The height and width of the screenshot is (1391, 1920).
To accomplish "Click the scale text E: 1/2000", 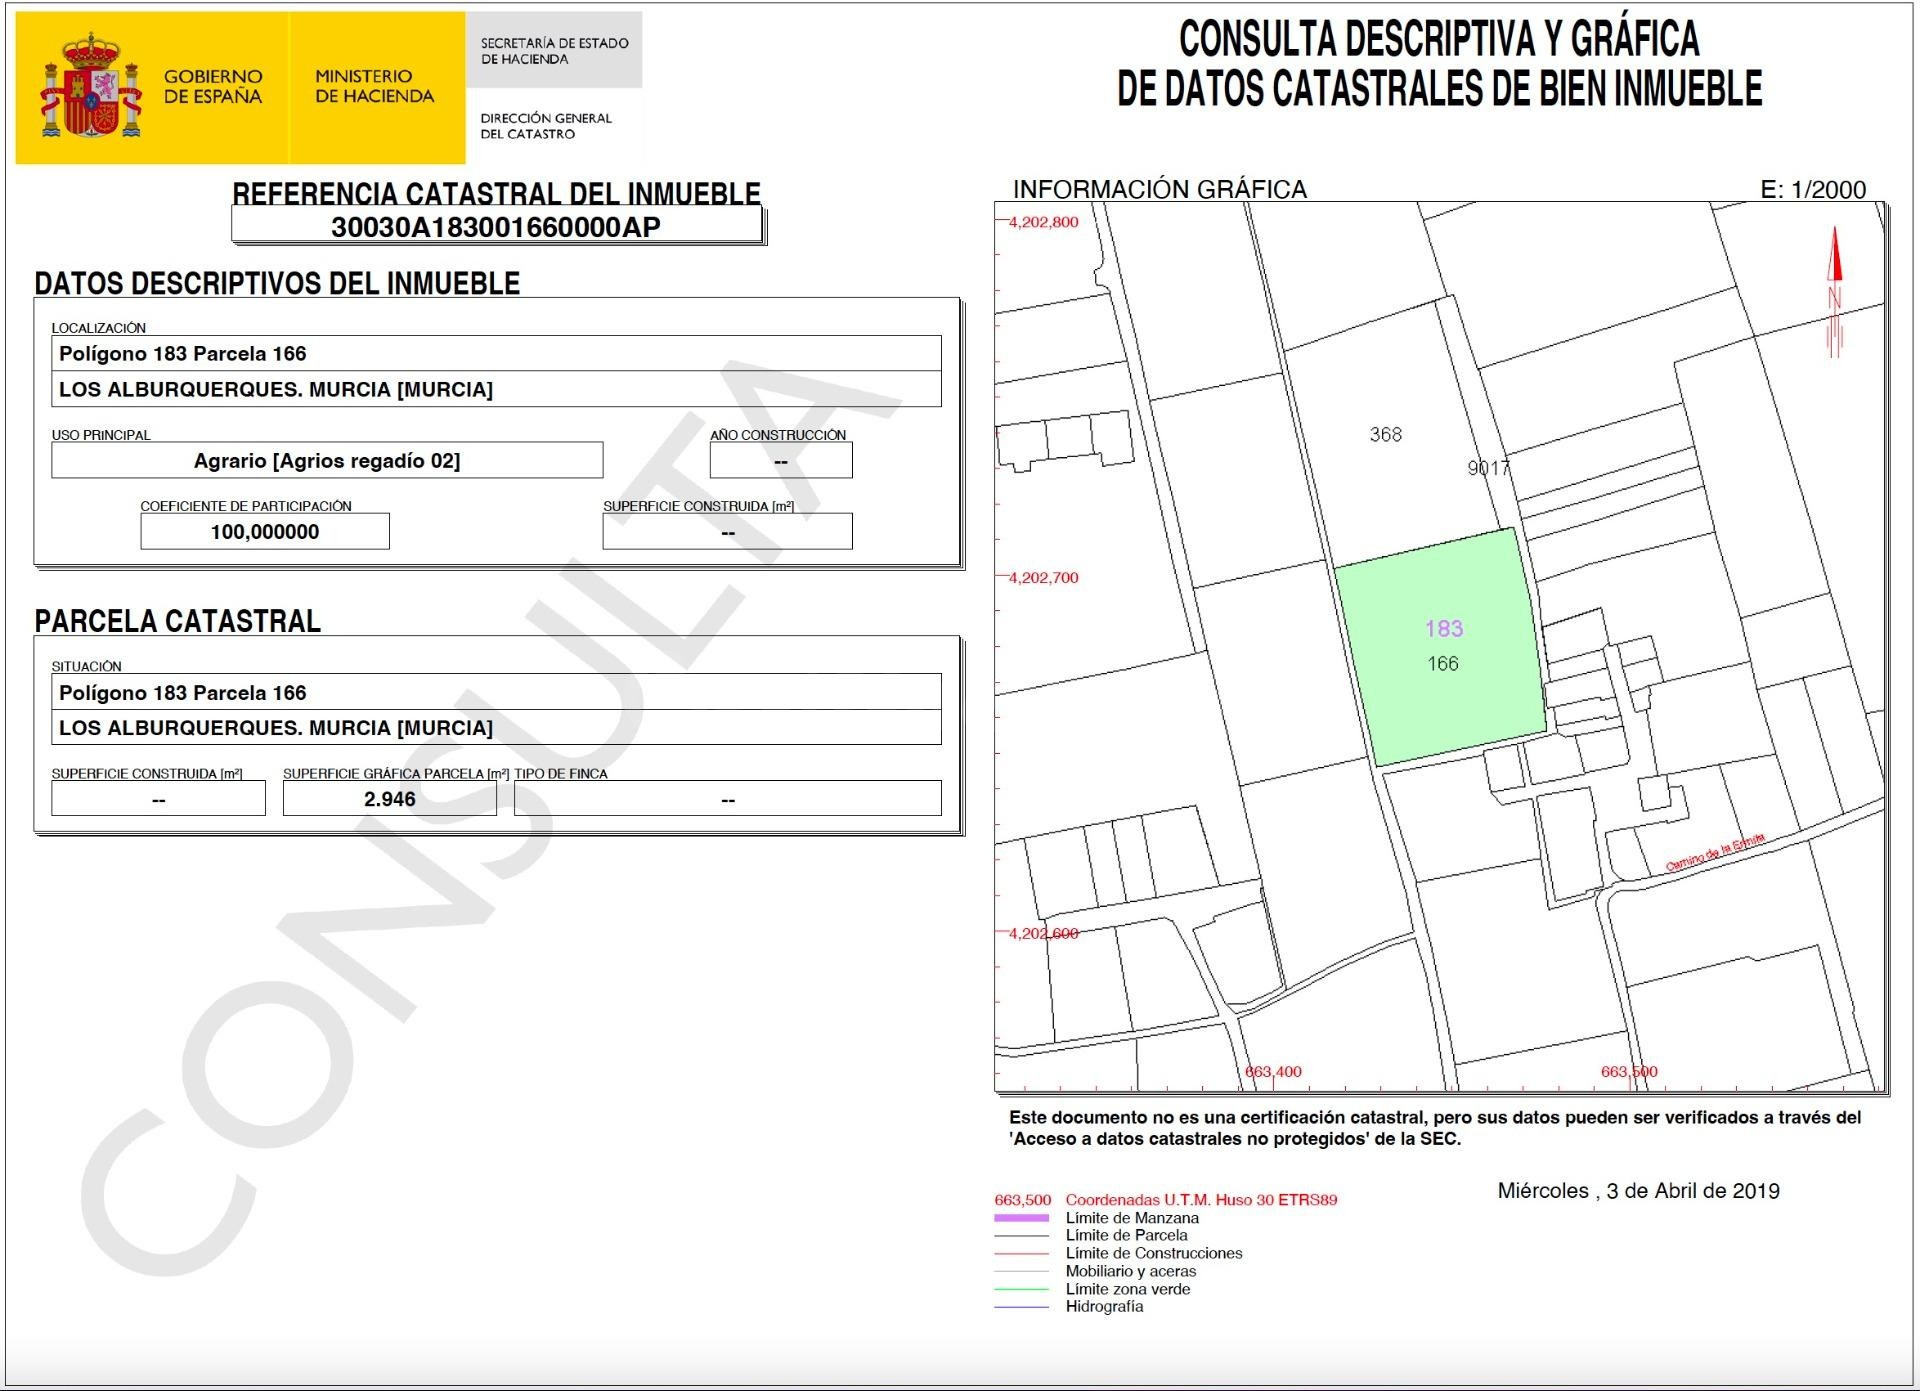I will [x=1813, y=190].
